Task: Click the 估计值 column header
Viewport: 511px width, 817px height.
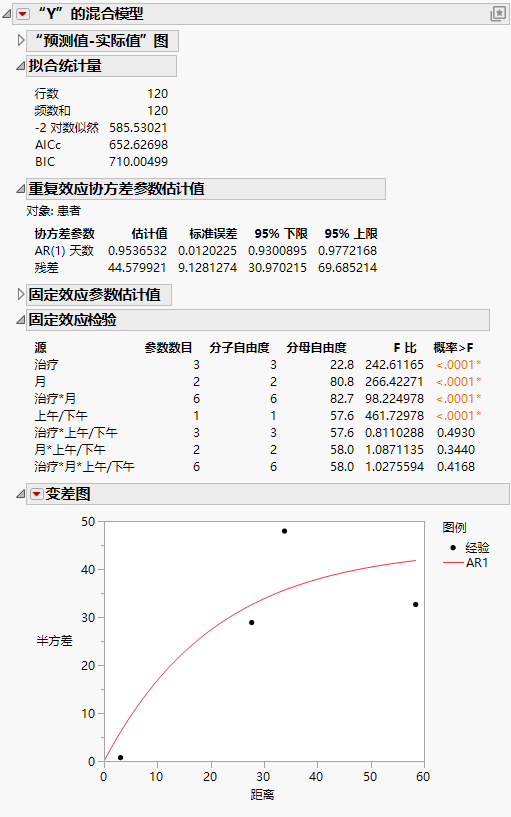Action: click(x=149, y=233)
